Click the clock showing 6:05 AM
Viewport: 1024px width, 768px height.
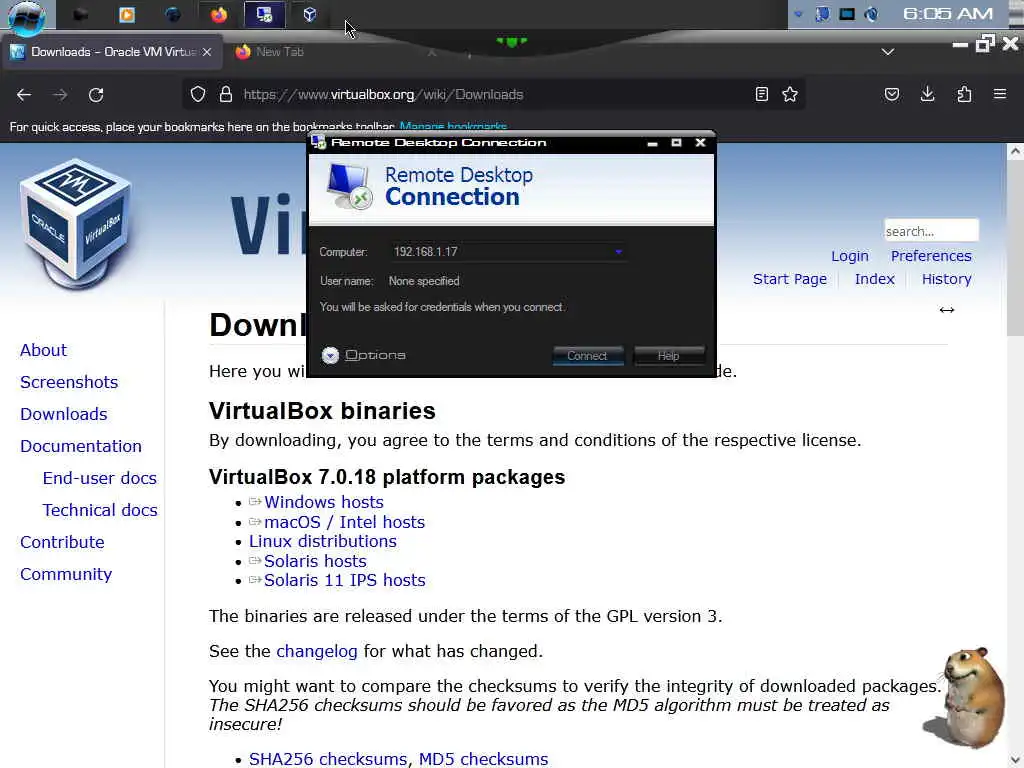(x=947, y=14)
